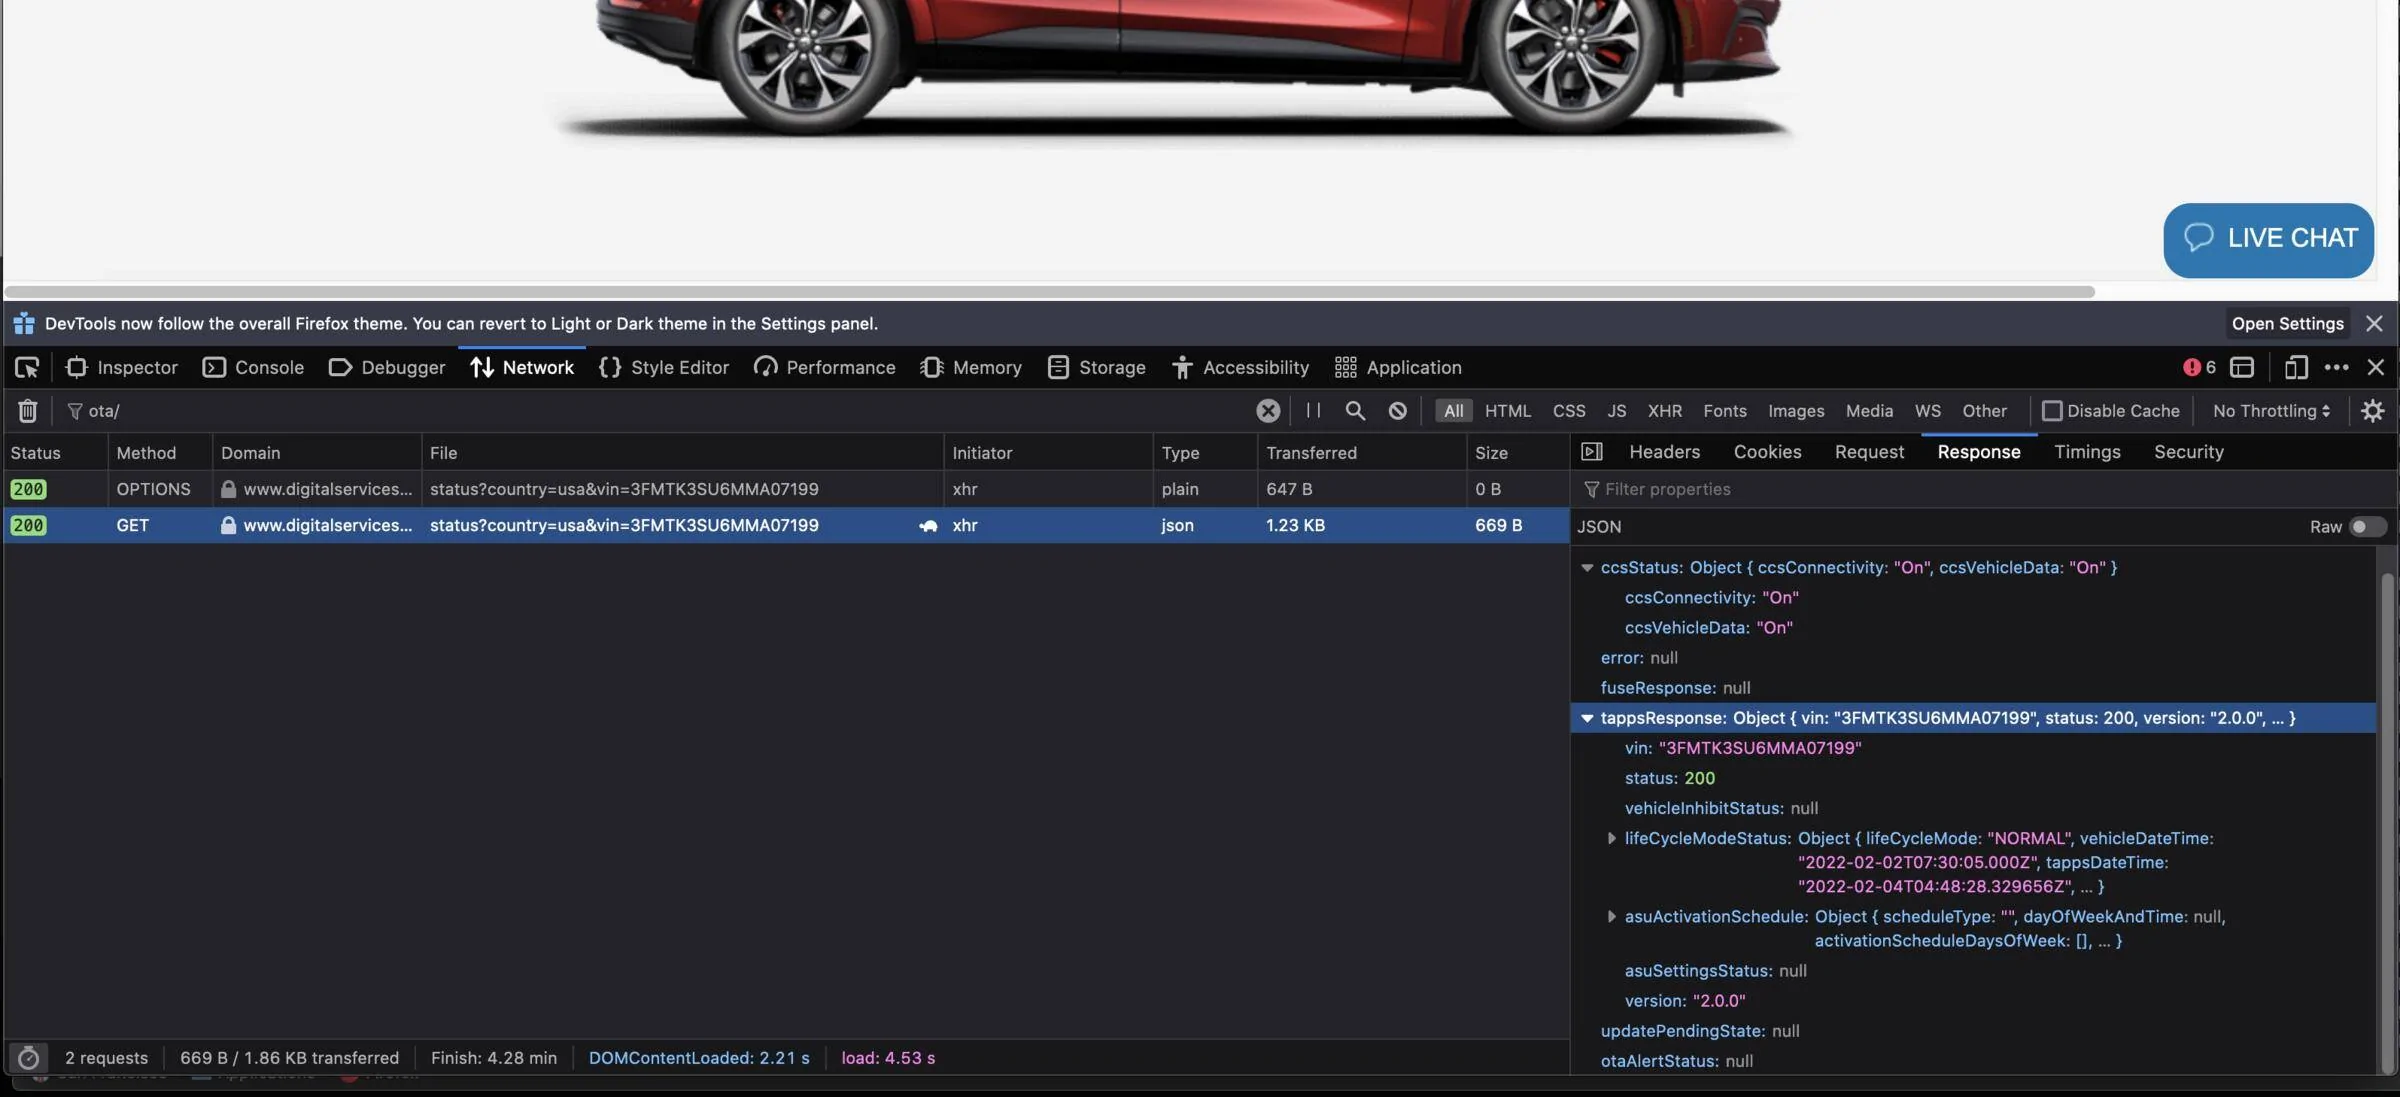Open the Security details tab
The width and height of the screenshot is (2400, 1097).
2188,452
